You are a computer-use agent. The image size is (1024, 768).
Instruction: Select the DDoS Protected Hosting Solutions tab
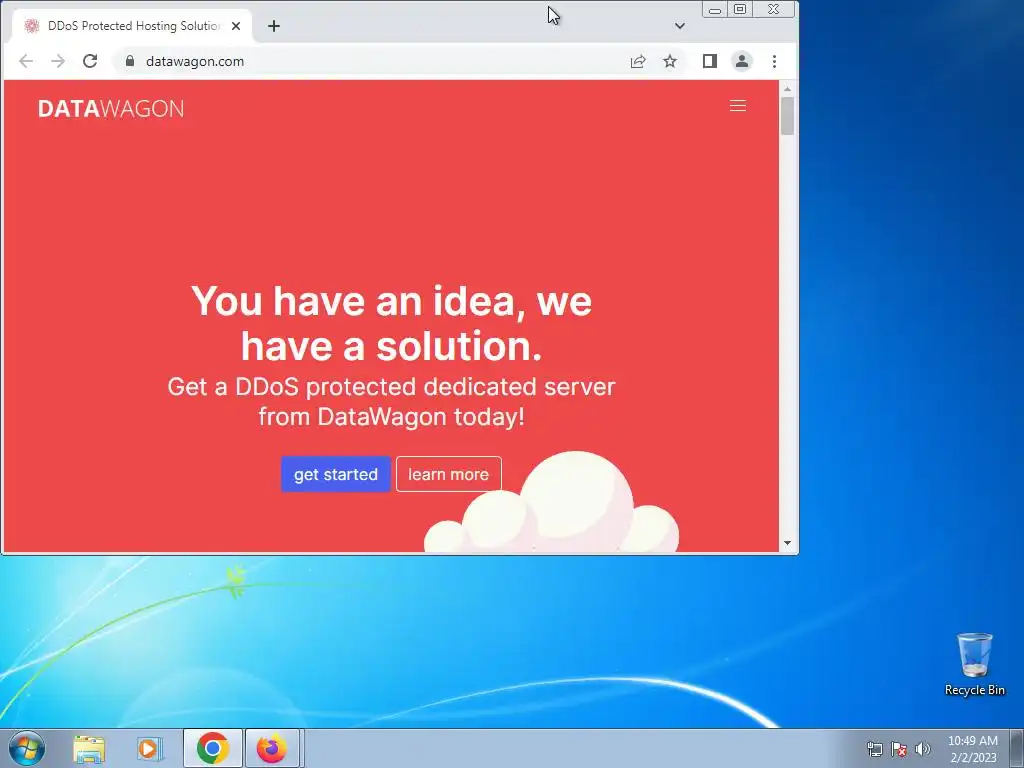[133, 26]
